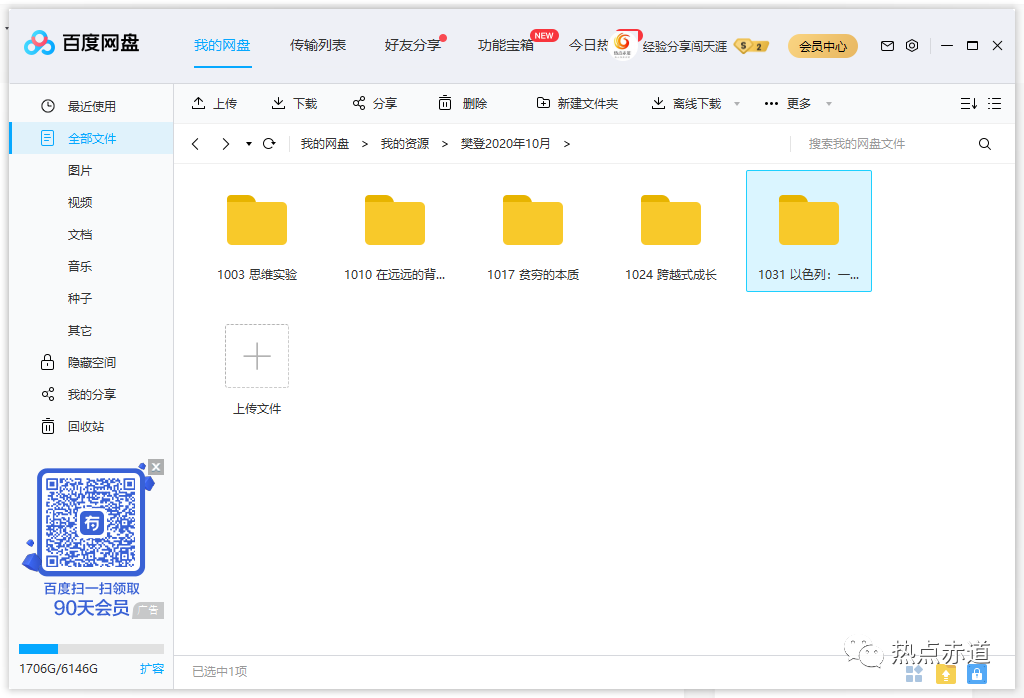Click the storage usage progress bar
The image size is (1024, 698).
click(91, 648)
